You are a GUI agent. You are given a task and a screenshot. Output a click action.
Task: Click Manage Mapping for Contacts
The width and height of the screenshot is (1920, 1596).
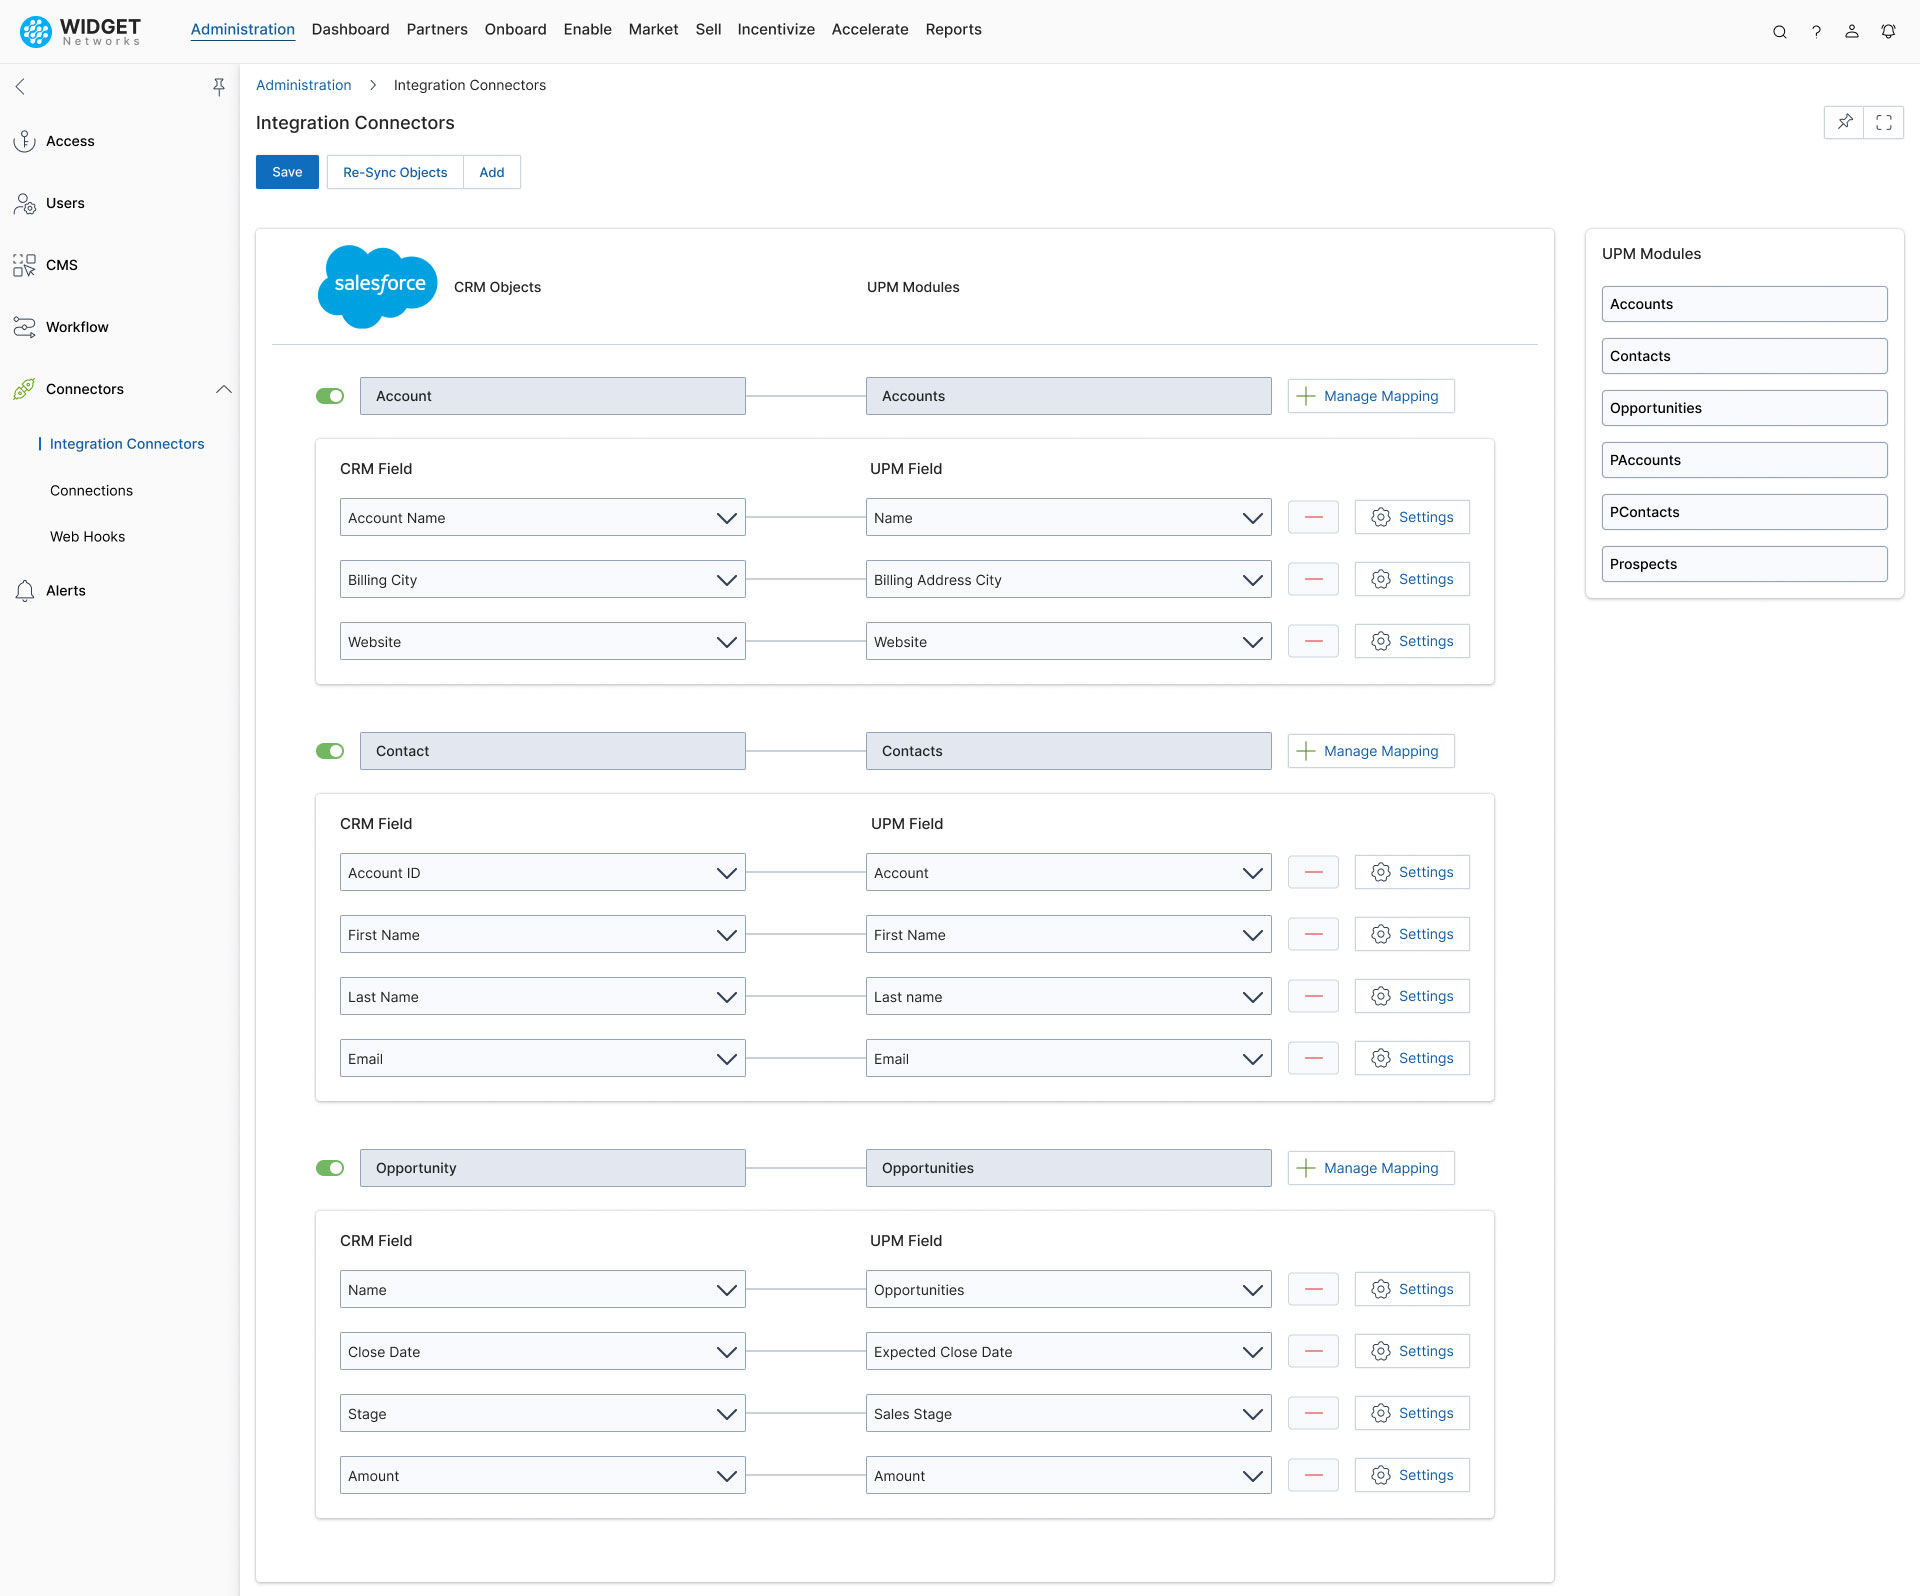[x=1371, y=751]
